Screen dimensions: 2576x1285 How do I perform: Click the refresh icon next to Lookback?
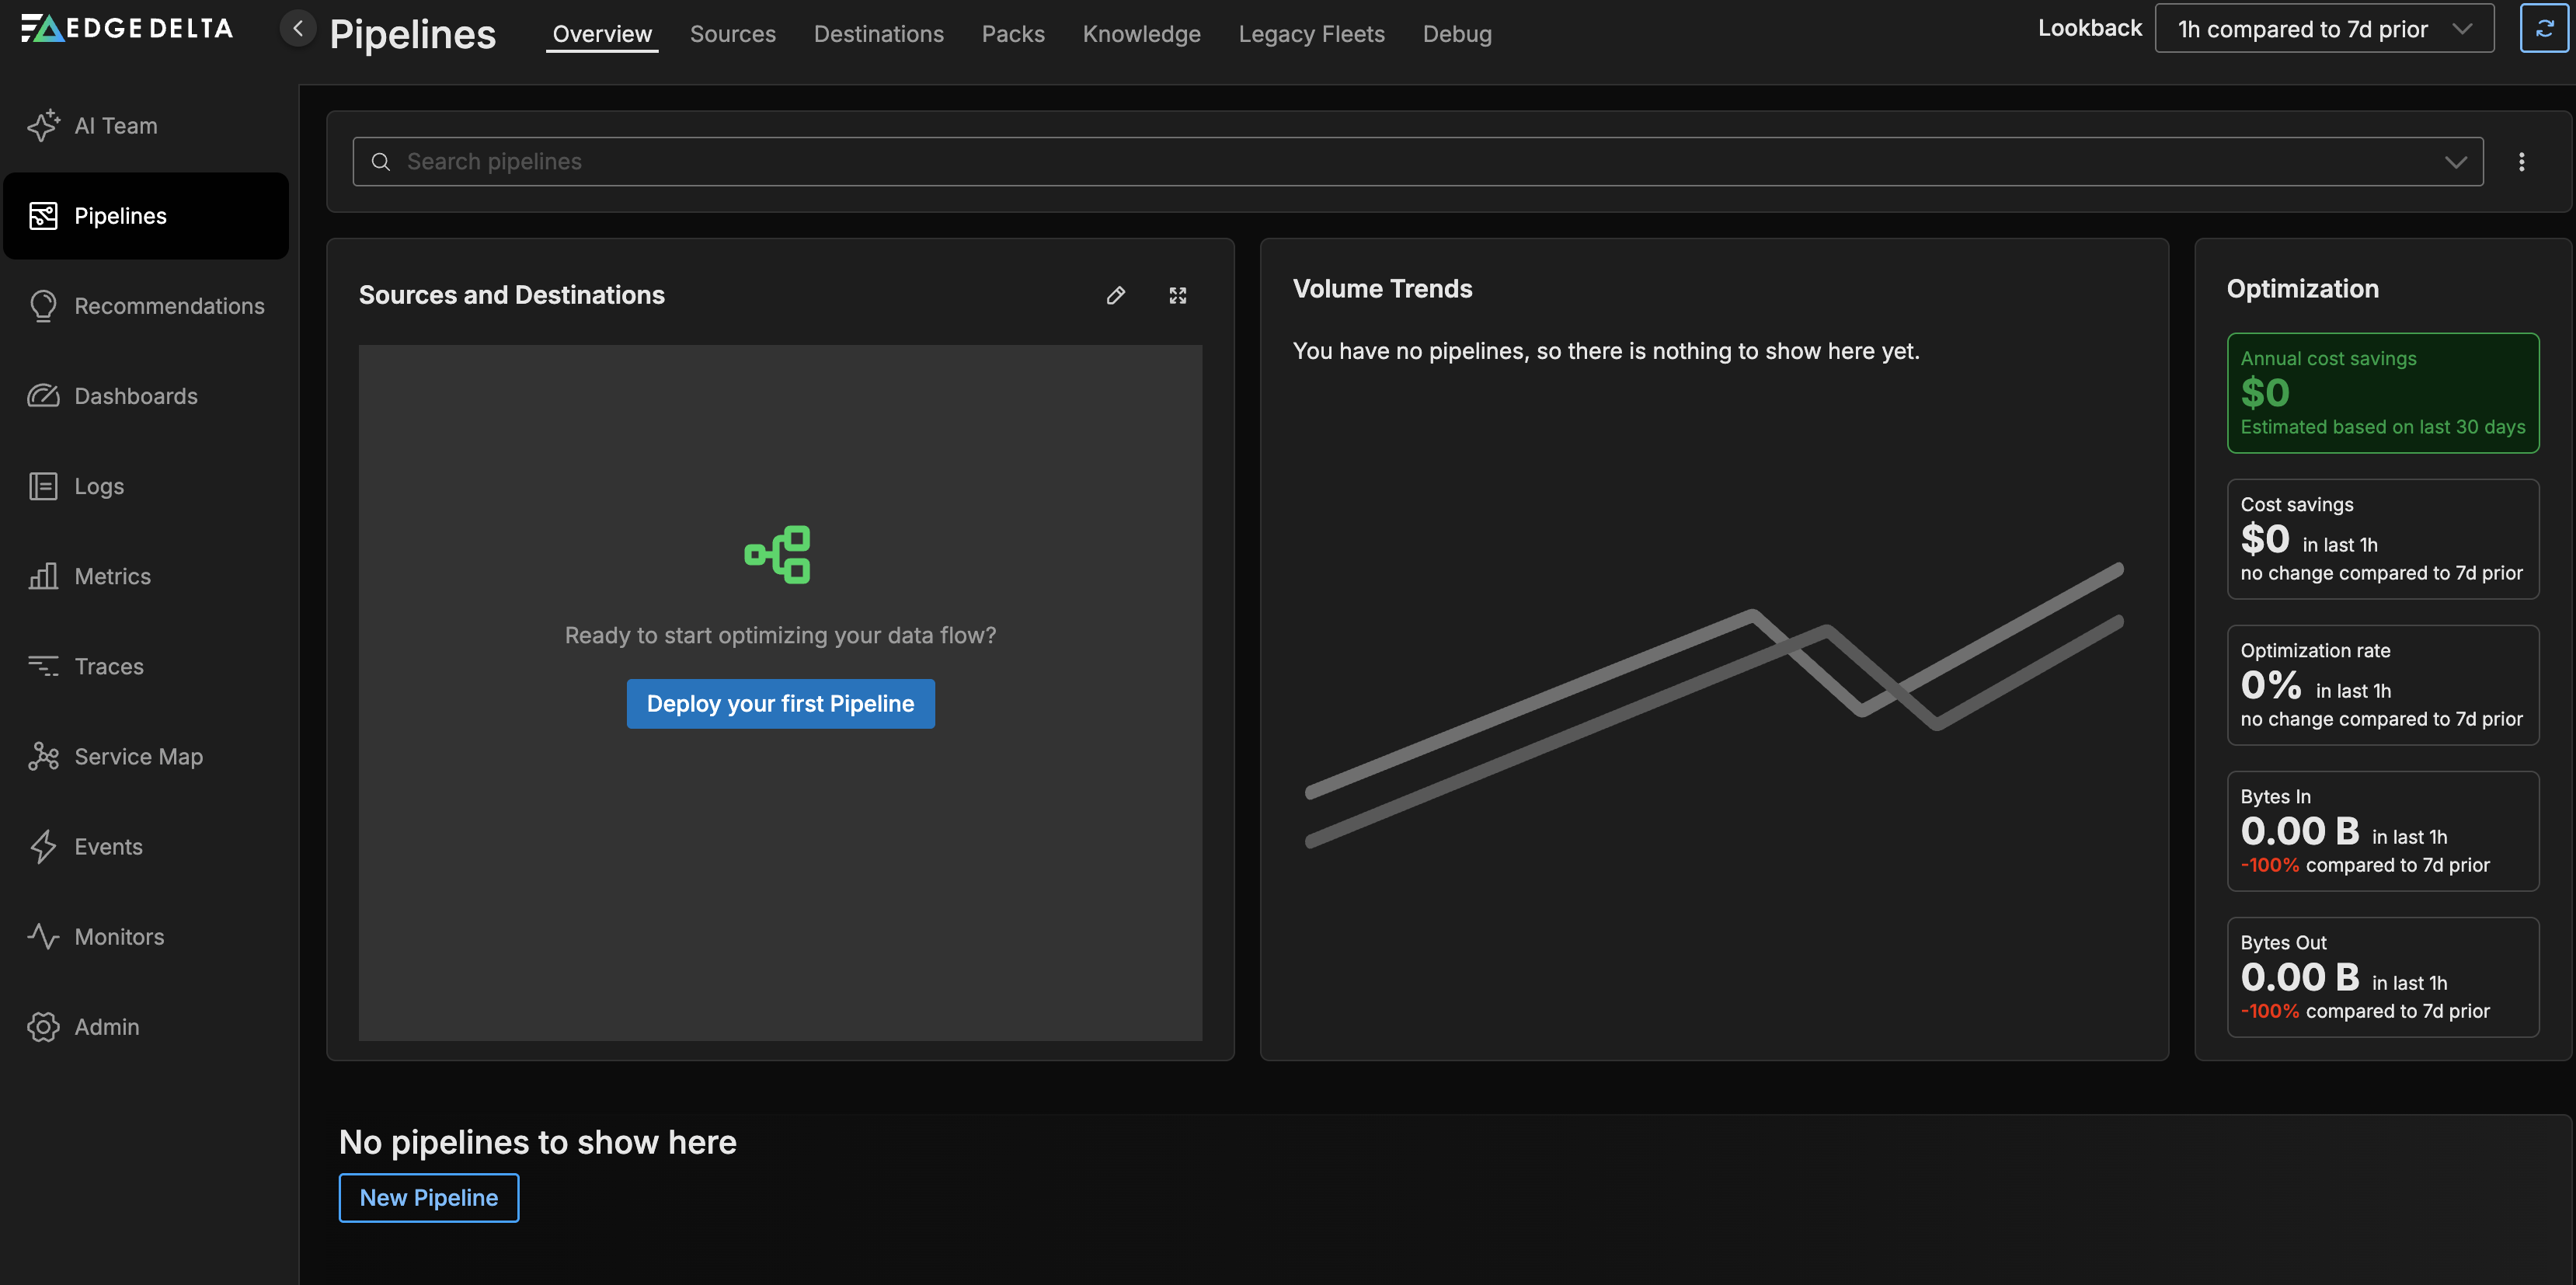[x=2544, y=29]
